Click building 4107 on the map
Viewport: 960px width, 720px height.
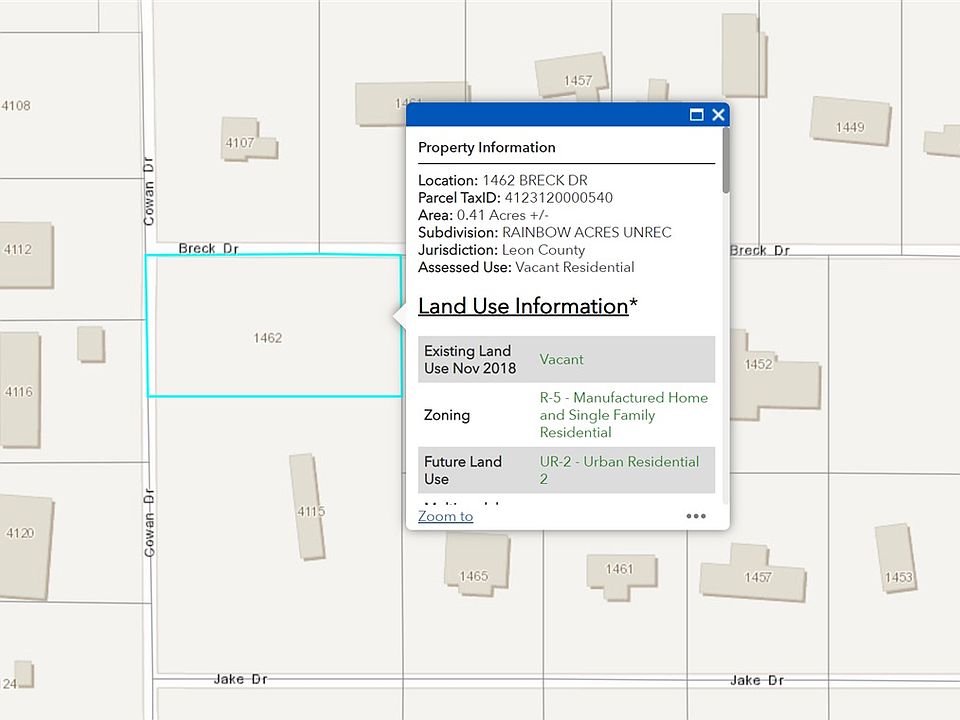coord(249,140)
